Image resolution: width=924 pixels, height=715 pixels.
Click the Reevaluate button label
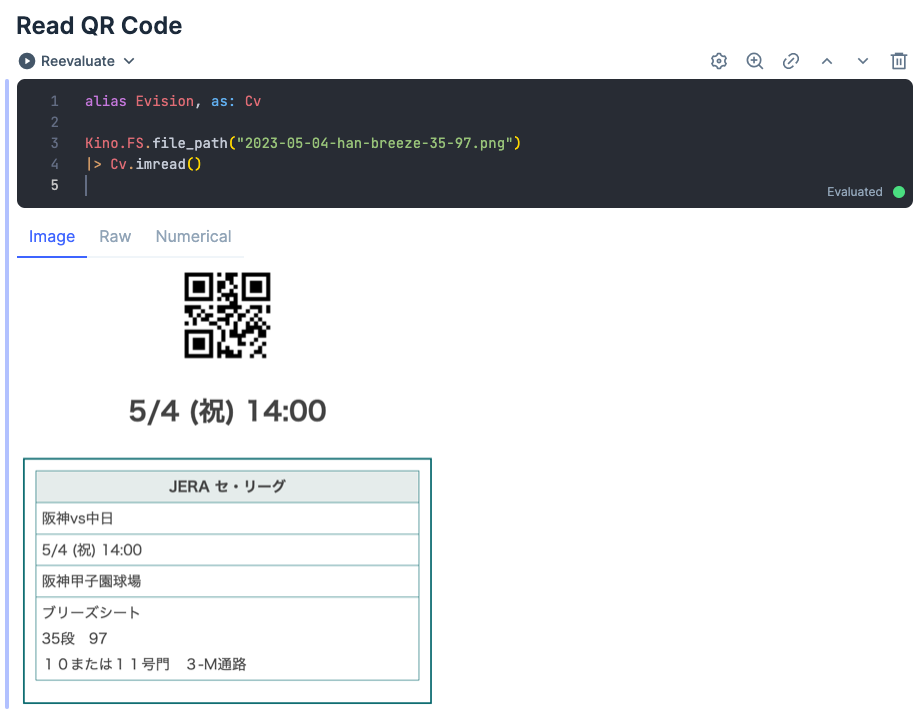click(x=78, y=61)
